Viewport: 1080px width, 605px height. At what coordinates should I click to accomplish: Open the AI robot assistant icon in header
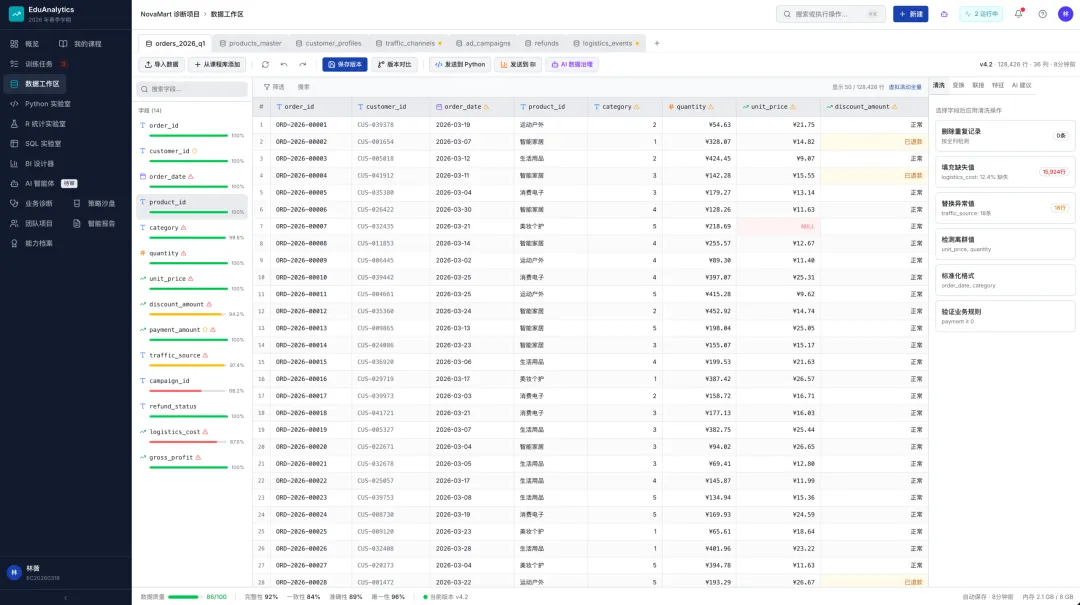coord(944,14)
